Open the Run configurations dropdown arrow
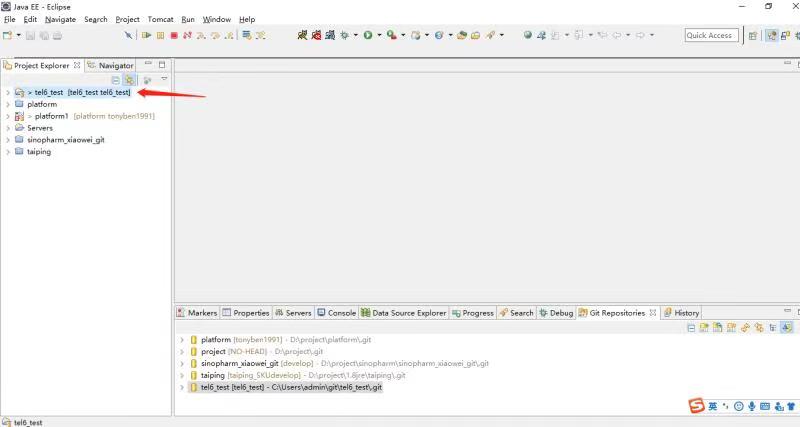 379,35
